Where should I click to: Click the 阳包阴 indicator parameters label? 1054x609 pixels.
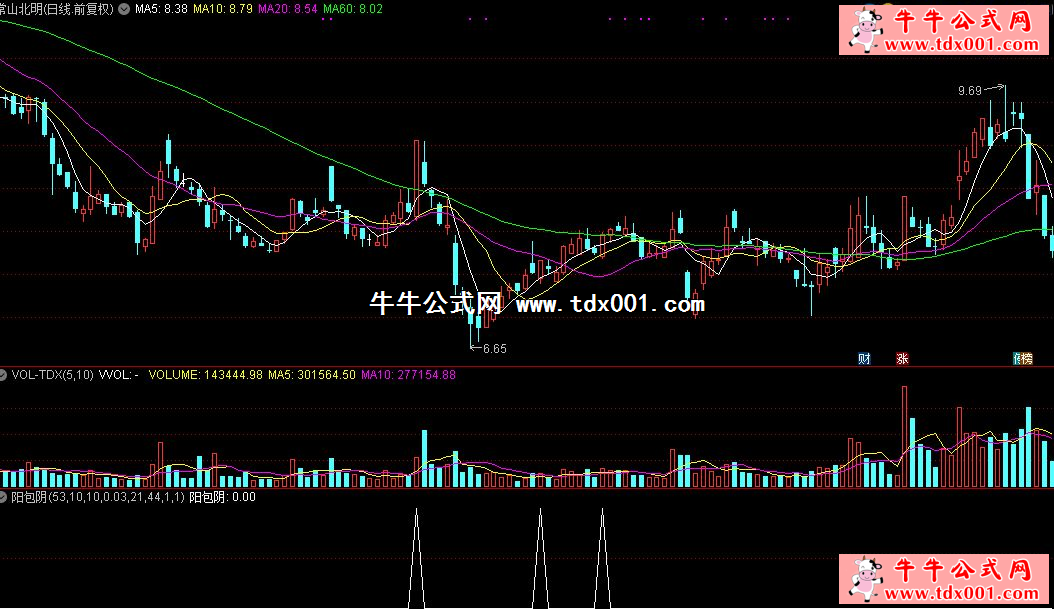pyautogui.click(x=98, y=496)
